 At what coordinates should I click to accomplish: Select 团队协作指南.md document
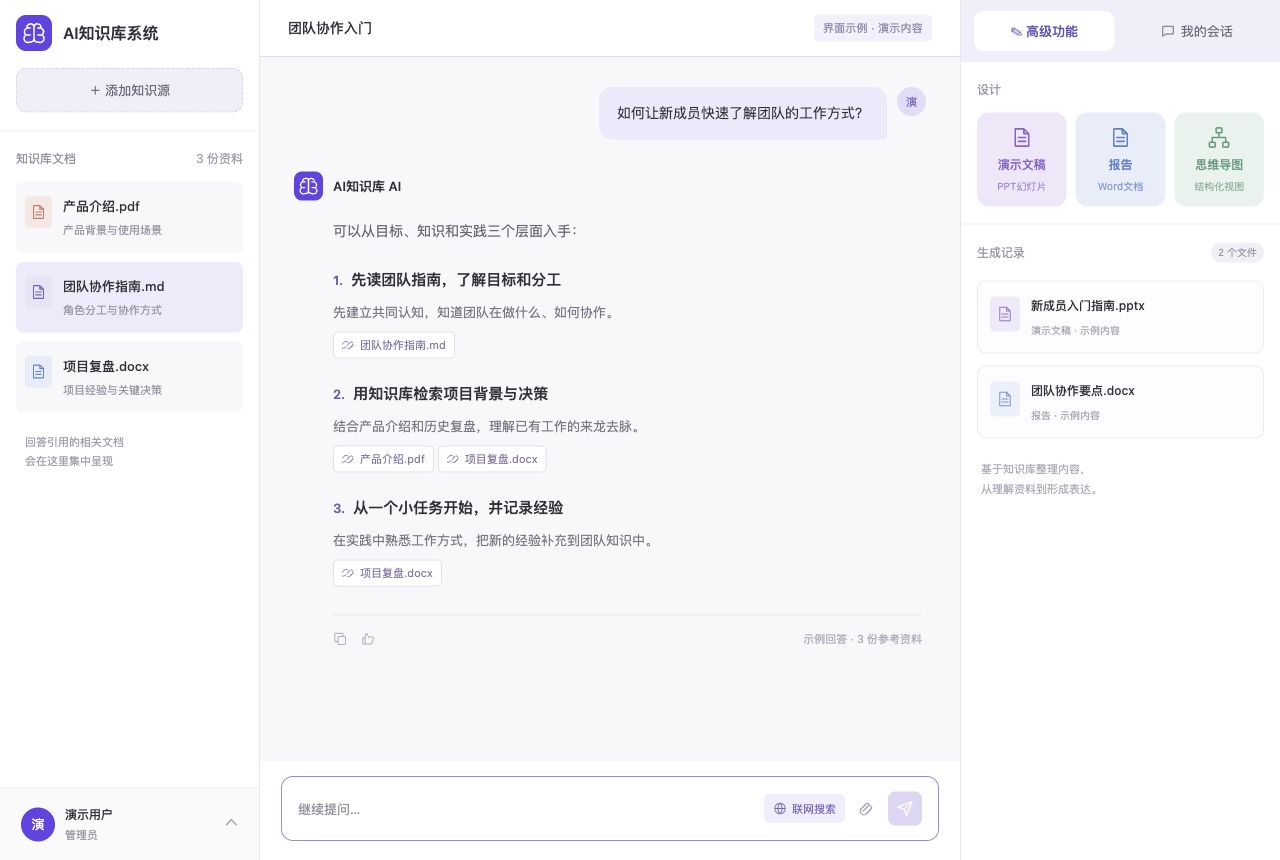[x=129, y=297]
